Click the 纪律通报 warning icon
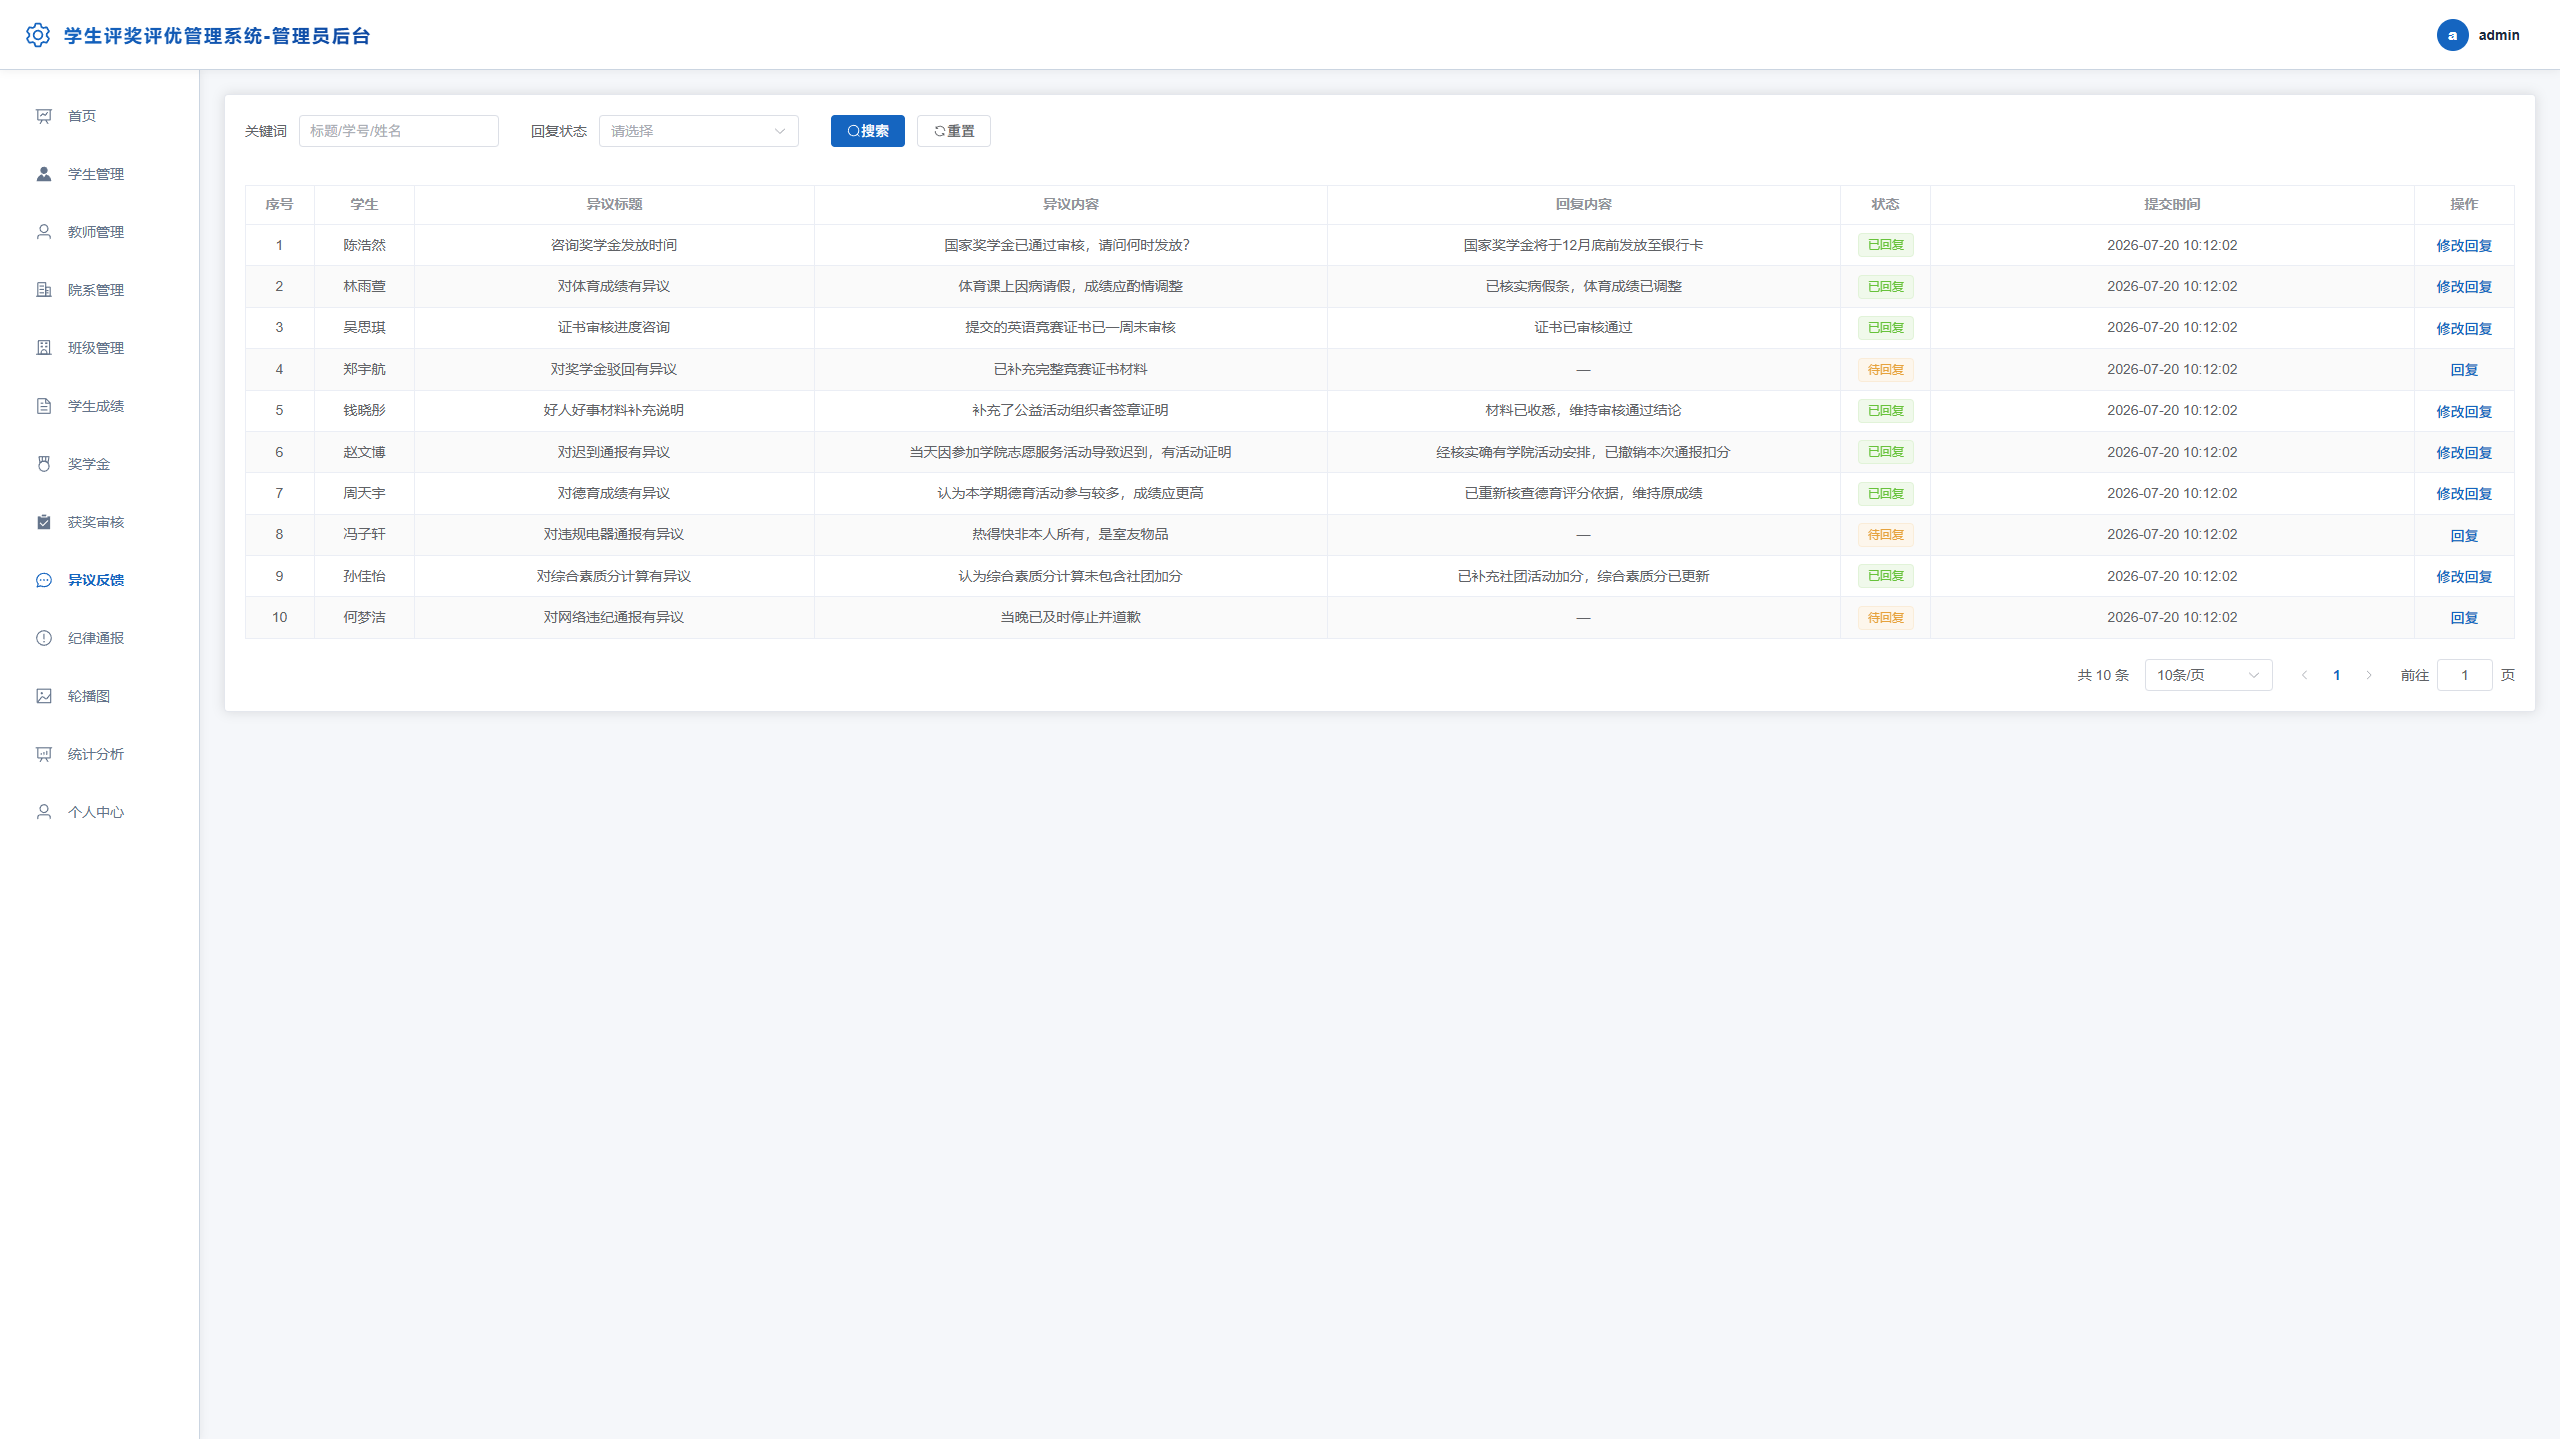Screen dimensions: 2560x1439 [x=44, y=638]
